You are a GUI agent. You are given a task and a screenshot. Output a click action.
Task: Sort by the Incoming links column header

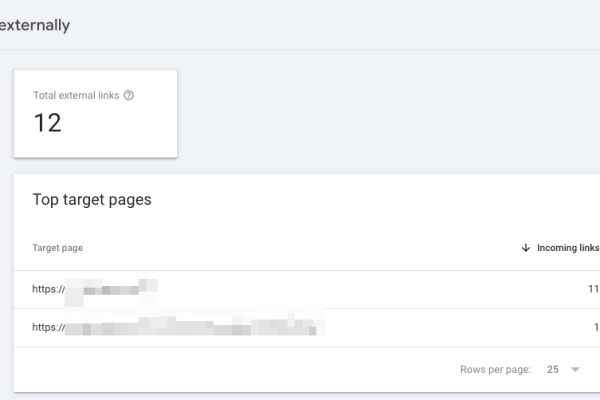pos(567,248)
